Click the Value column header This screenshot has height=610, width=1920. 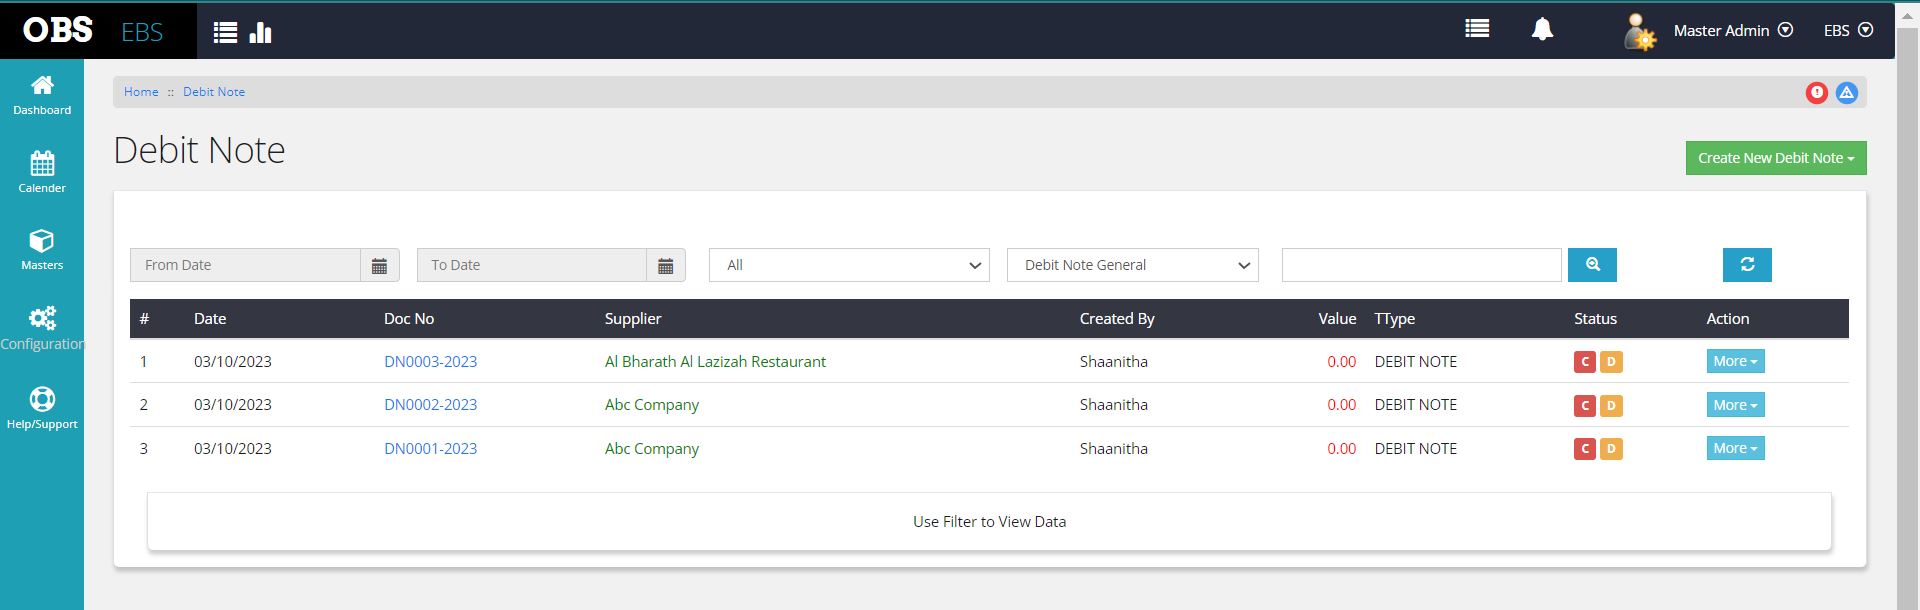[x=1337, y=319]
